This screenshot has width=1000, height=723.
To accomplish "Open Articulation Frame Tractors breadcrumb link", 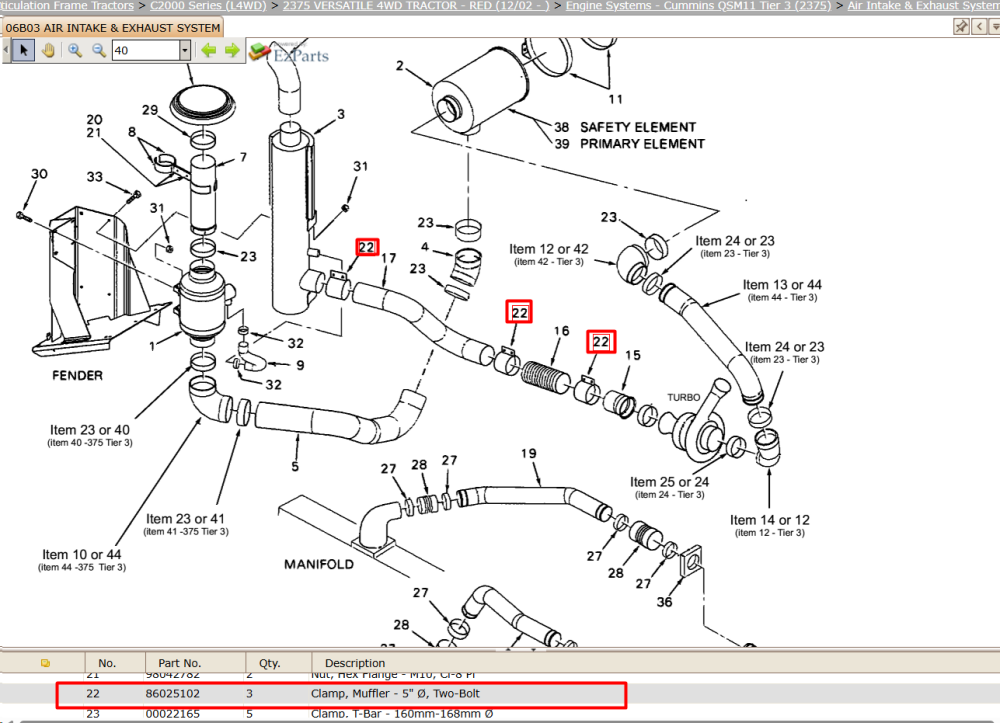I will [67, 5].
